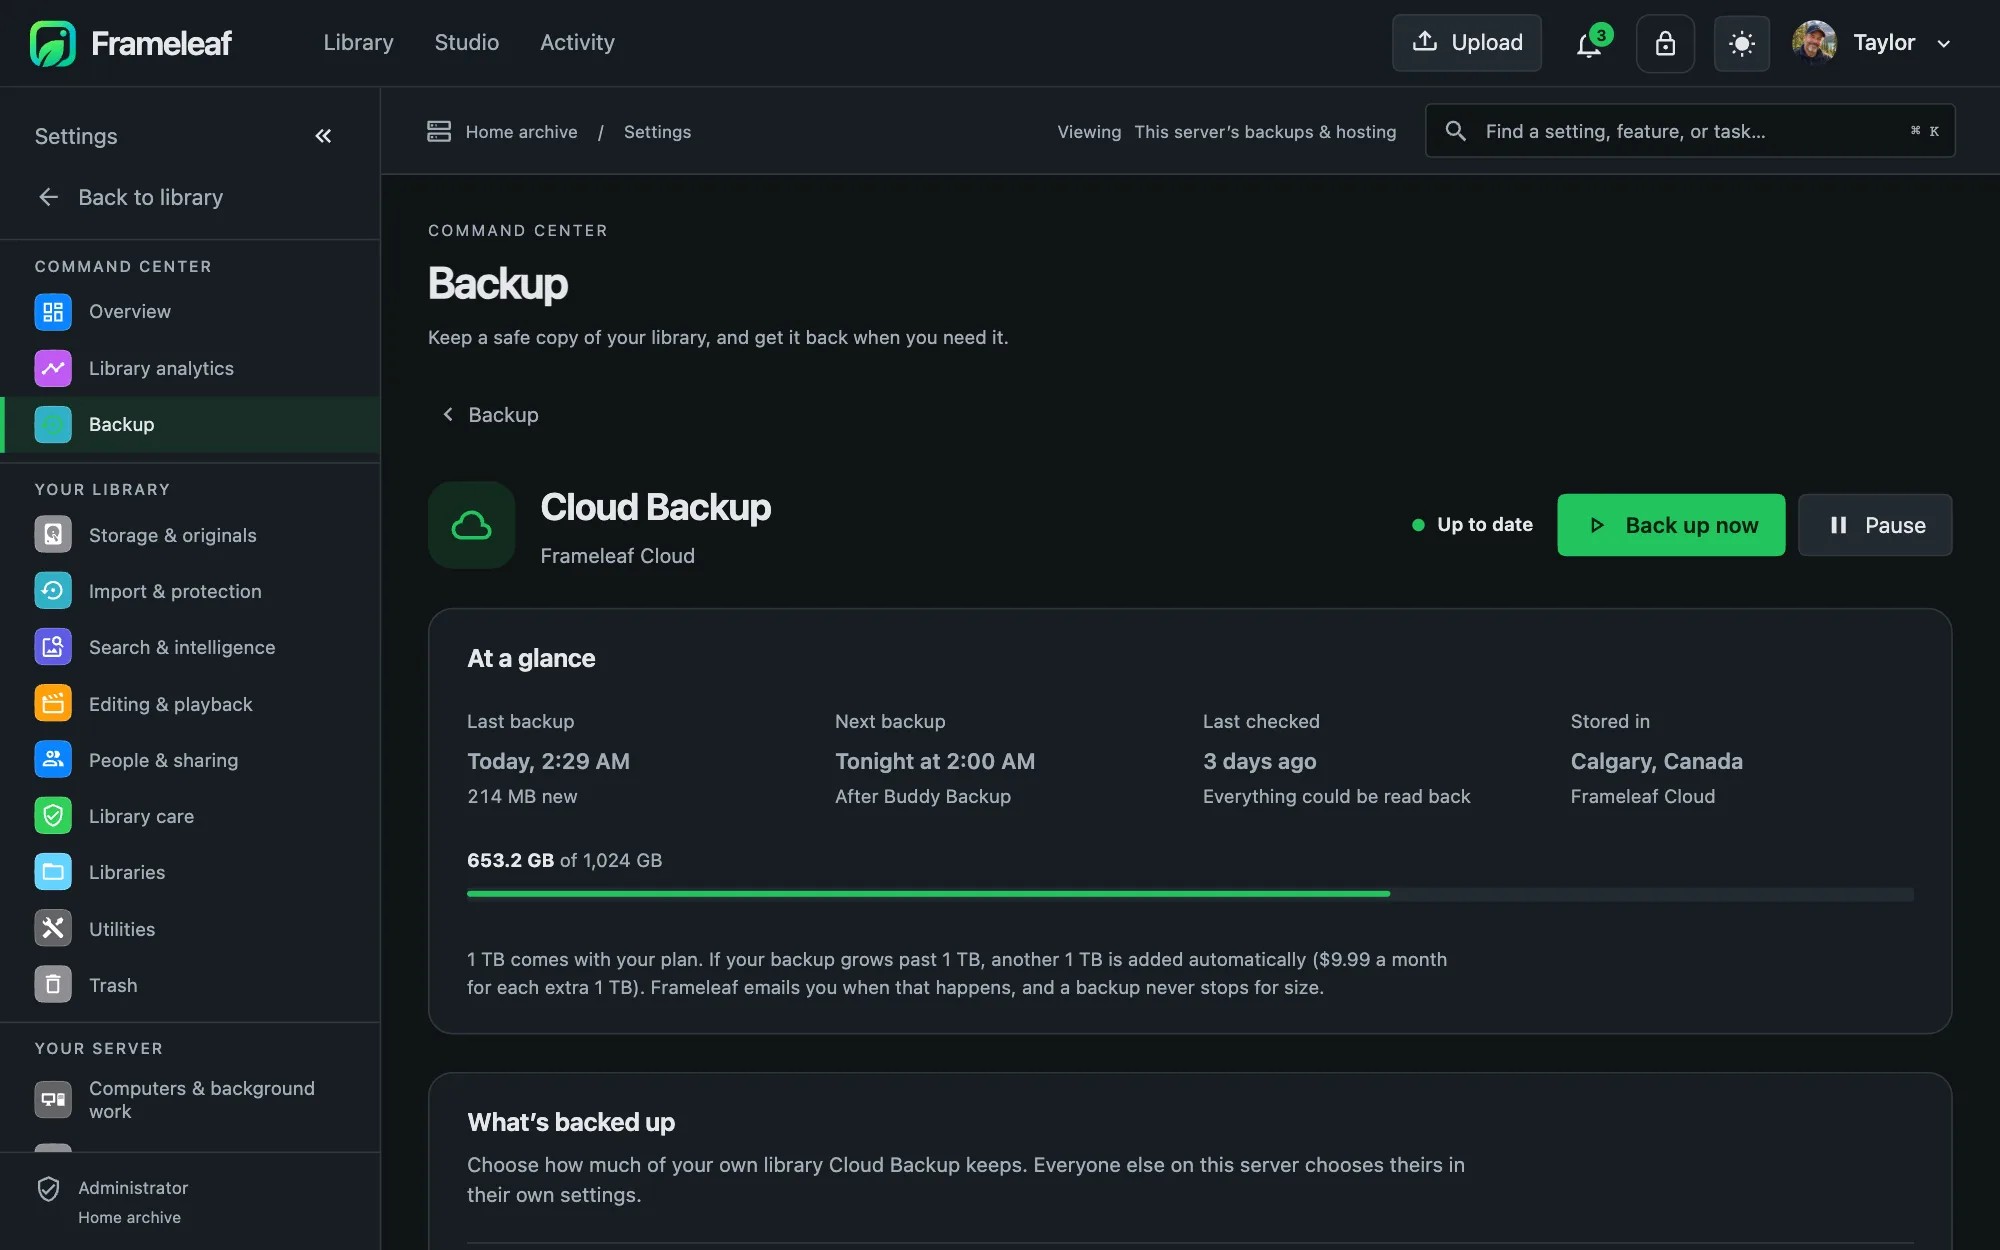
Task: Pause the cloud backup
Action: (x=1875, y=525)
